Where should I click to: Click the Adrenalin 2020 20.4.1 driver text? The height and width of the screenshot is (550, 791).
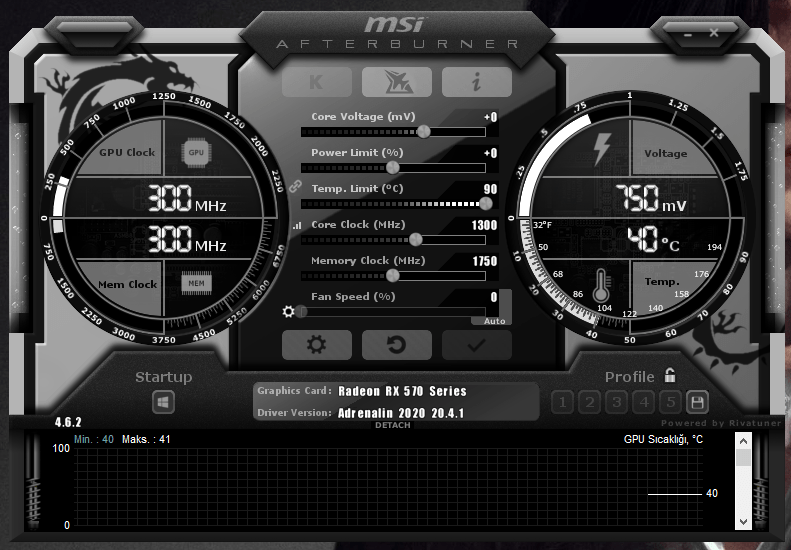(401, 413)
